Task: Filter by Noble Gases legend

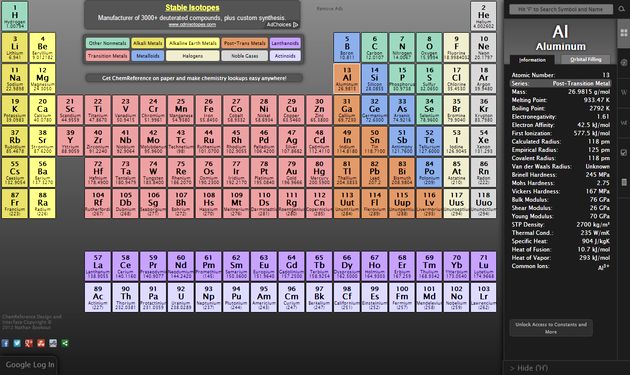Action: [244, 56]
